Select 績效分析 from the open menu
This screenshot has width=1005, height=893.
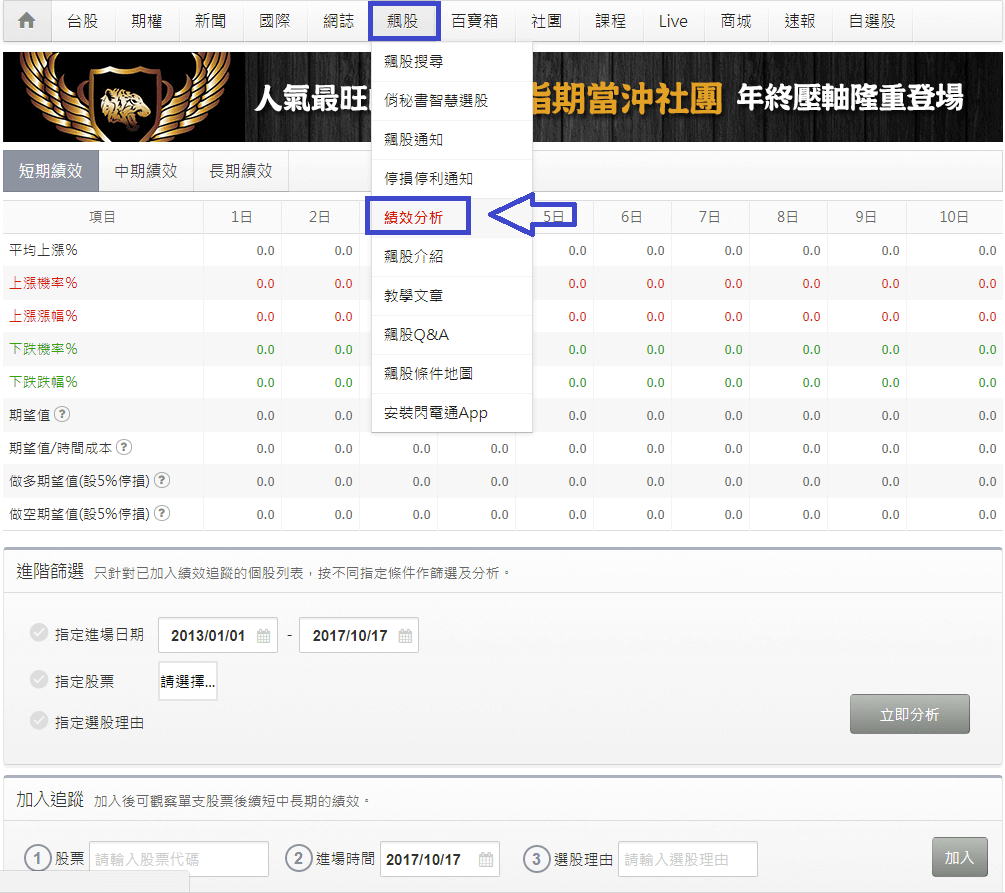418,215
